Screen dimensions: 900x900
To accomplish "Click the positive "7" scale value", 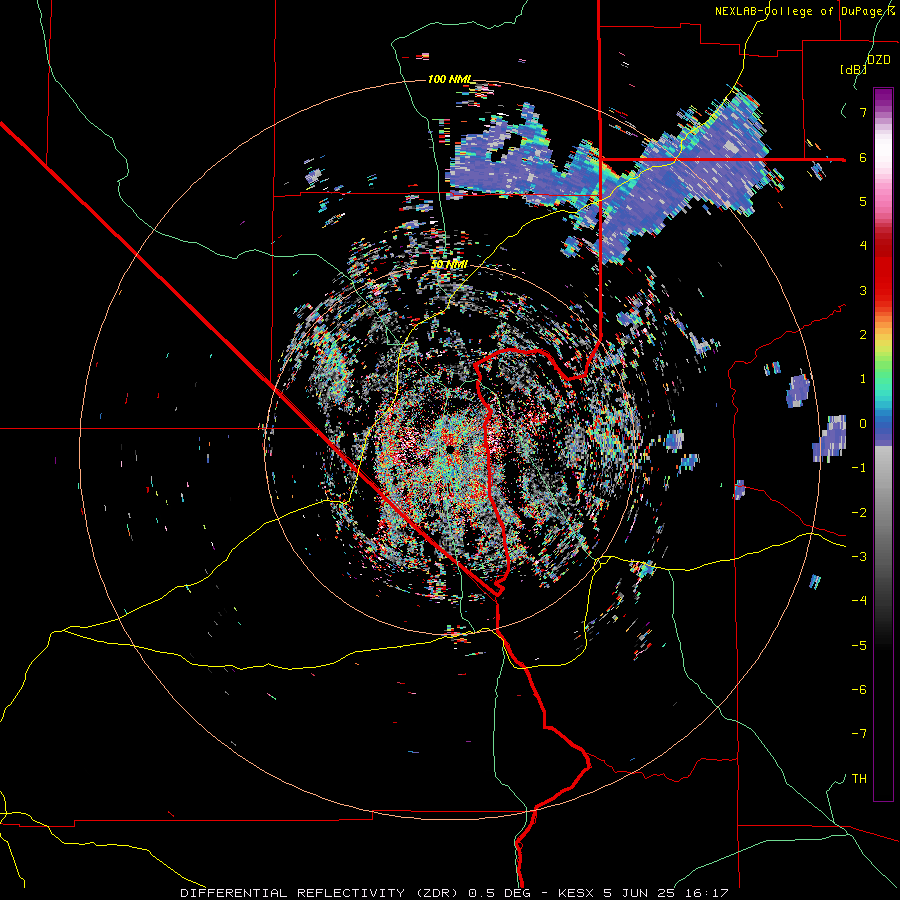I will coord(863,112).
